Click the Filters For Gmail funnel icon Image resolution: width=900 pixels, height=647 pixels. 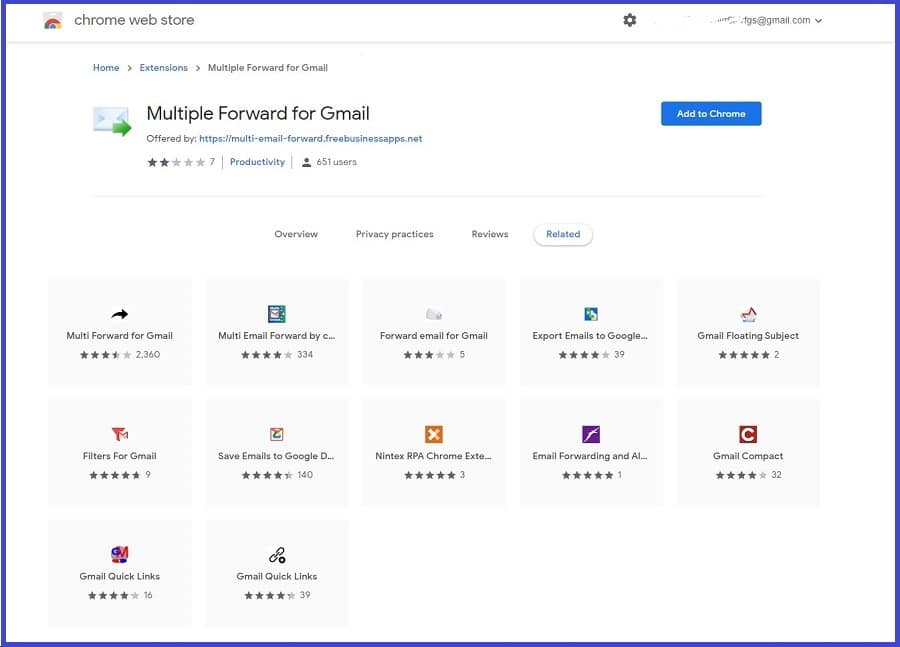pyautogui.click(x=119, y=434)
